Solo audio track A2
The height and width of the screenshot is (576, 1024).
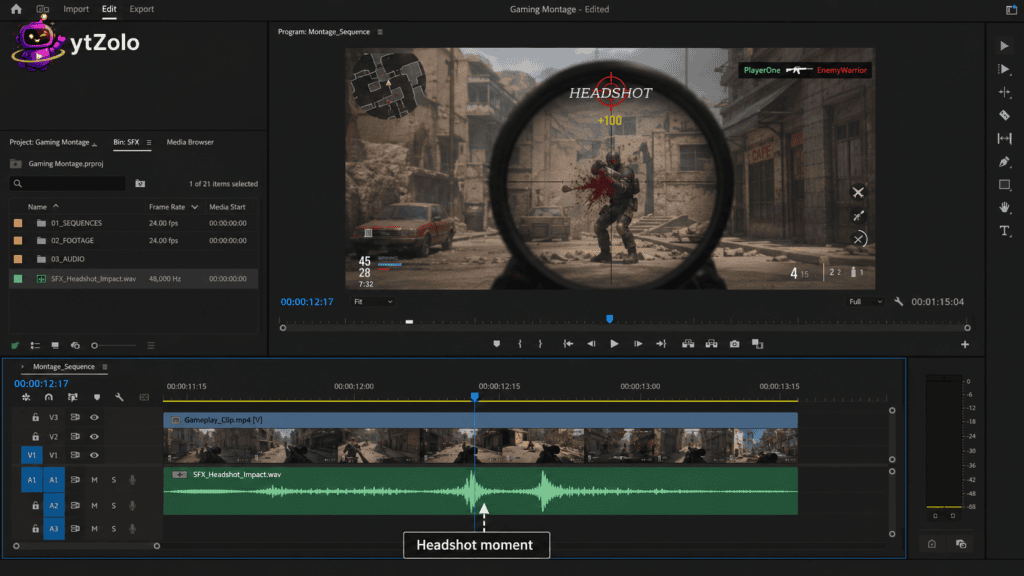114,505
